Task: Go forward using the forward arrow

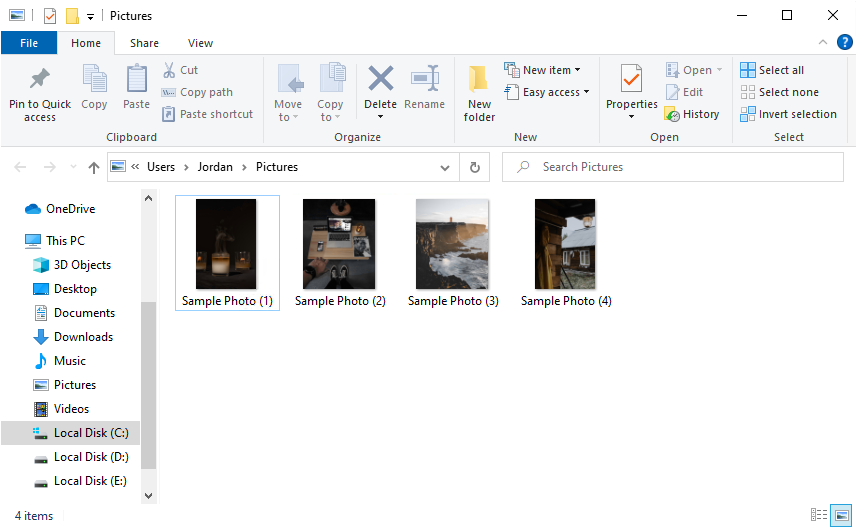Action: pyautogui.click(x=50, y=167)
